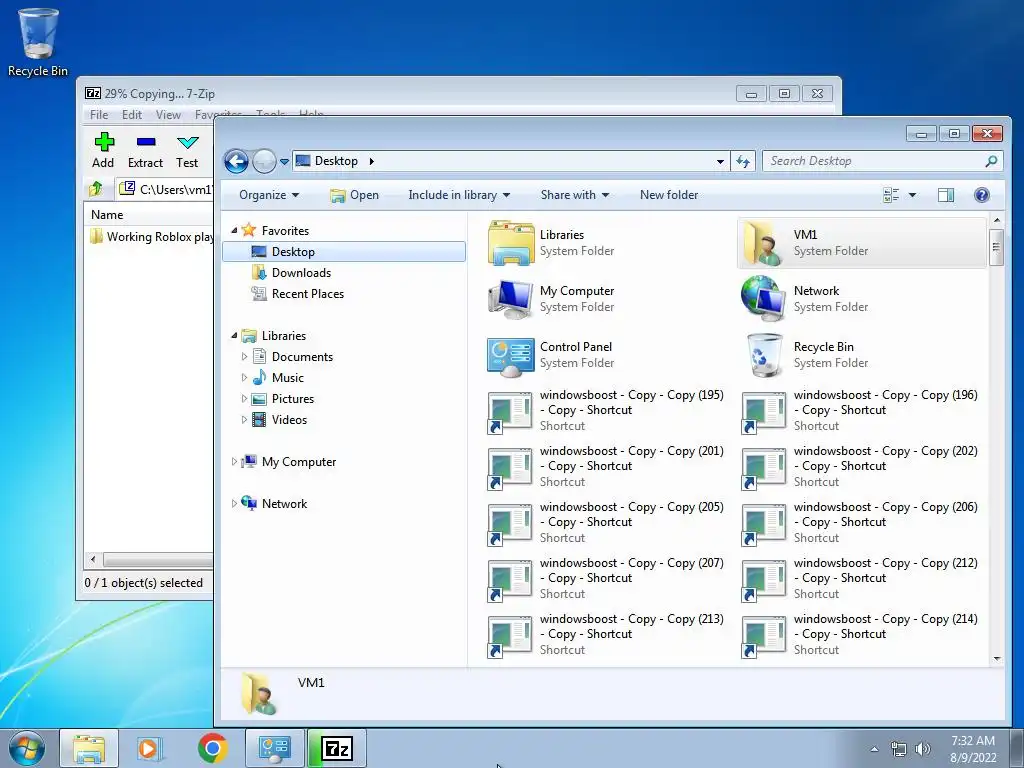1024x768 pixels.
Task: Expand My Computer in navigation pane
Action: [234, 462]
